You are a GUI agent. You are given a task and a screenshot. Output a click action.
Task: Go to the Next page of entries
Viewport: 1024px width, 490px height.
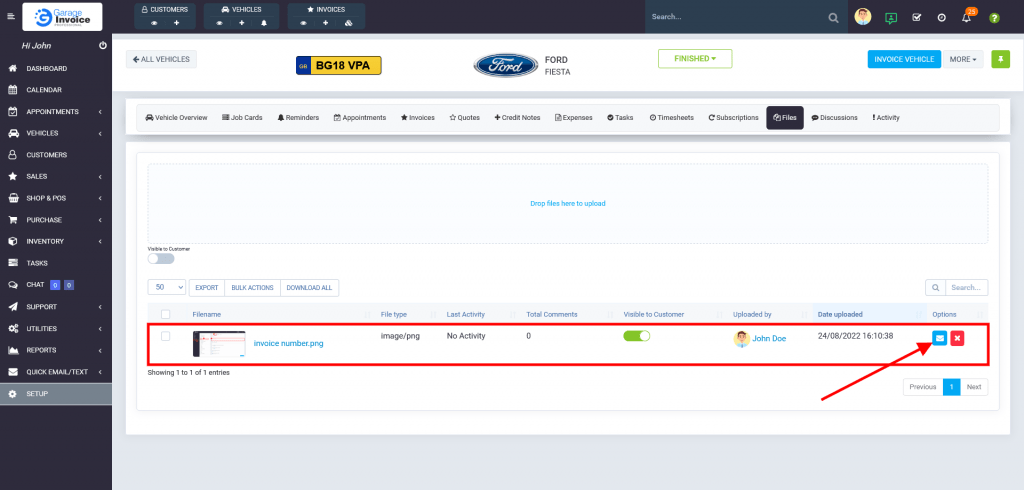pyautogui.click(x=974, y=387)
